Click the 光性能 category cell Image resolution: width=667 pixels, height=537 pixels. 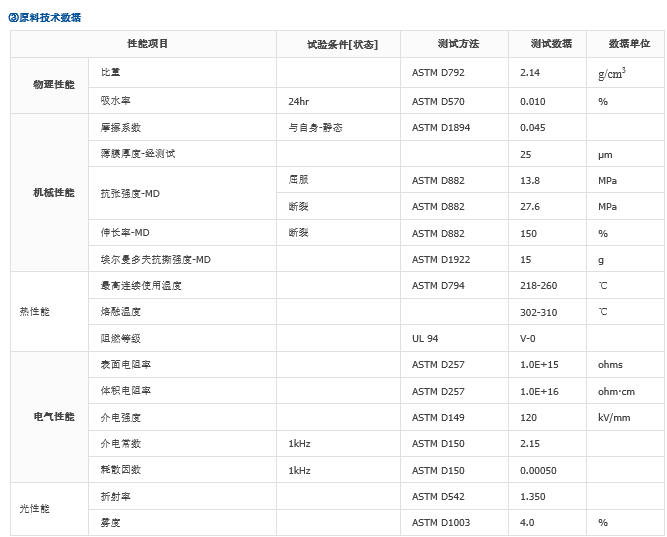(x=34, y=509)
